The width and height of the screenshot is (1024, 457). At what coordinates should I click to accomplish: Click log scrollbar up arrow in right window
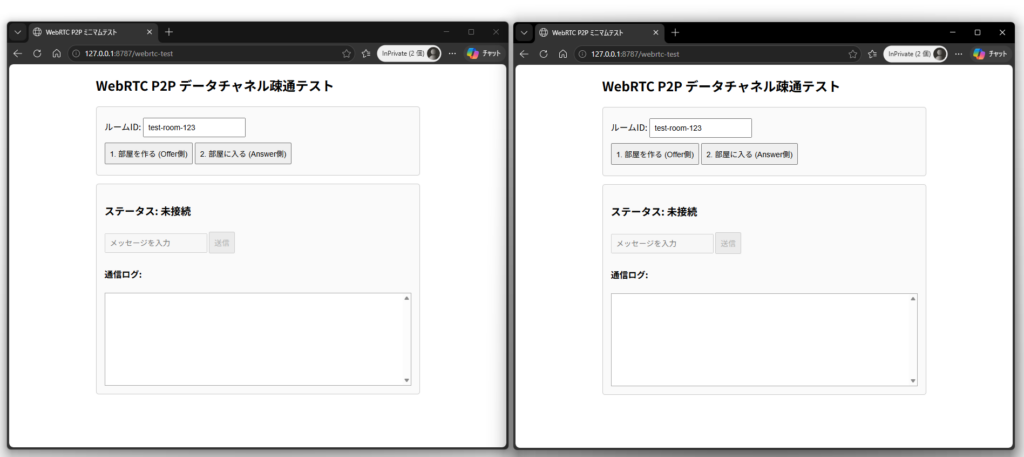click(x=913, y=299)
